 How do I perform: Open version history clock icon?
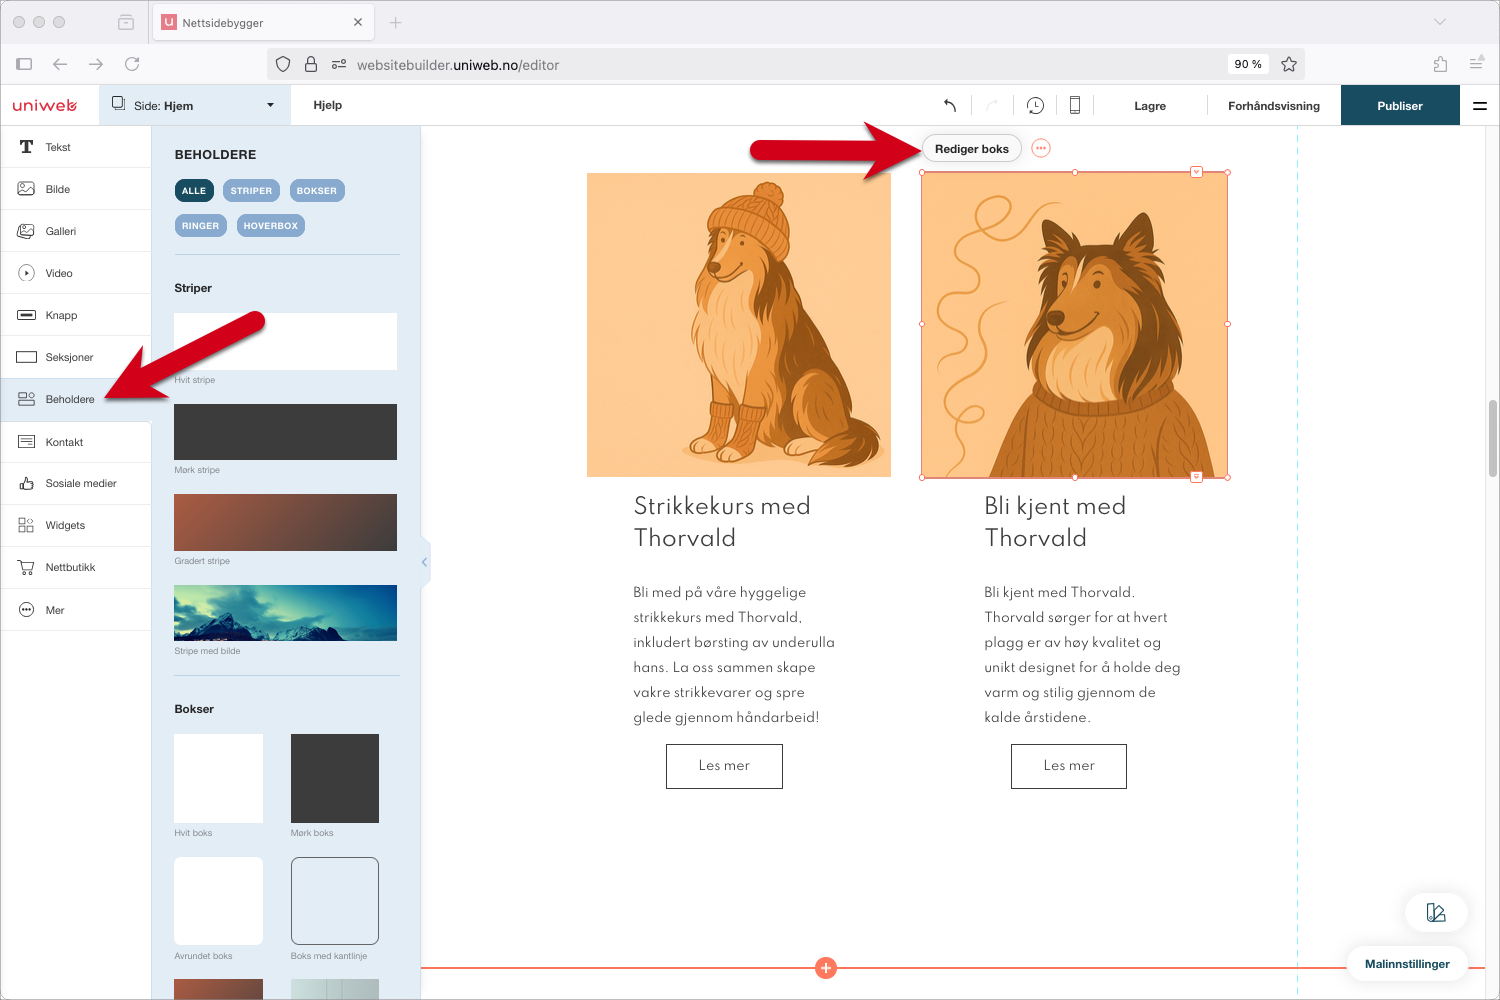pyautogui.click(x=1035, y=105)
